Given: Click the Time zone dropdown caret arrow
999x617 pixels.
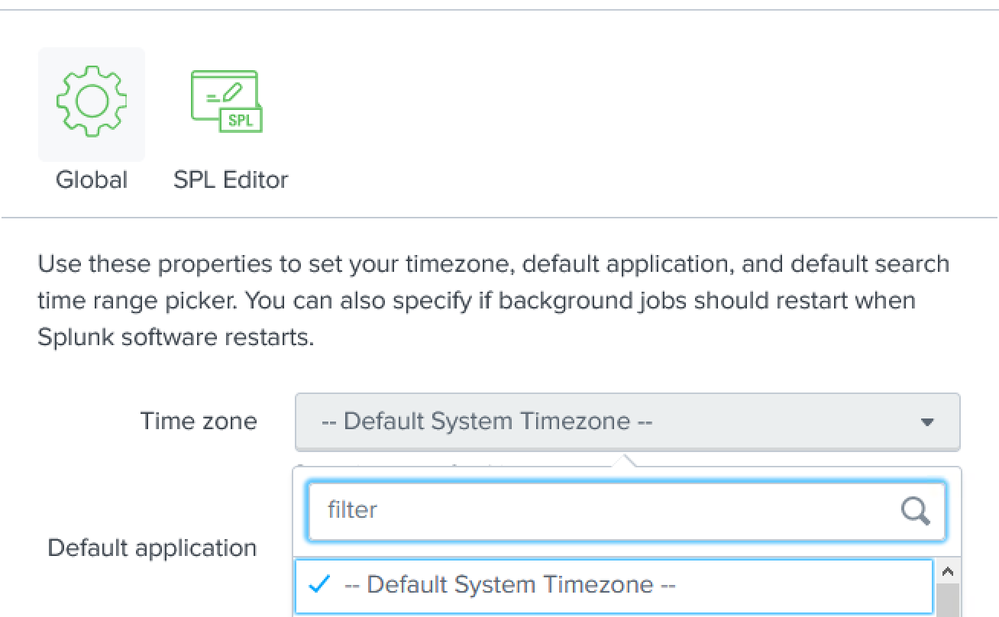Looking at the screenshot, I should point(927,422).
